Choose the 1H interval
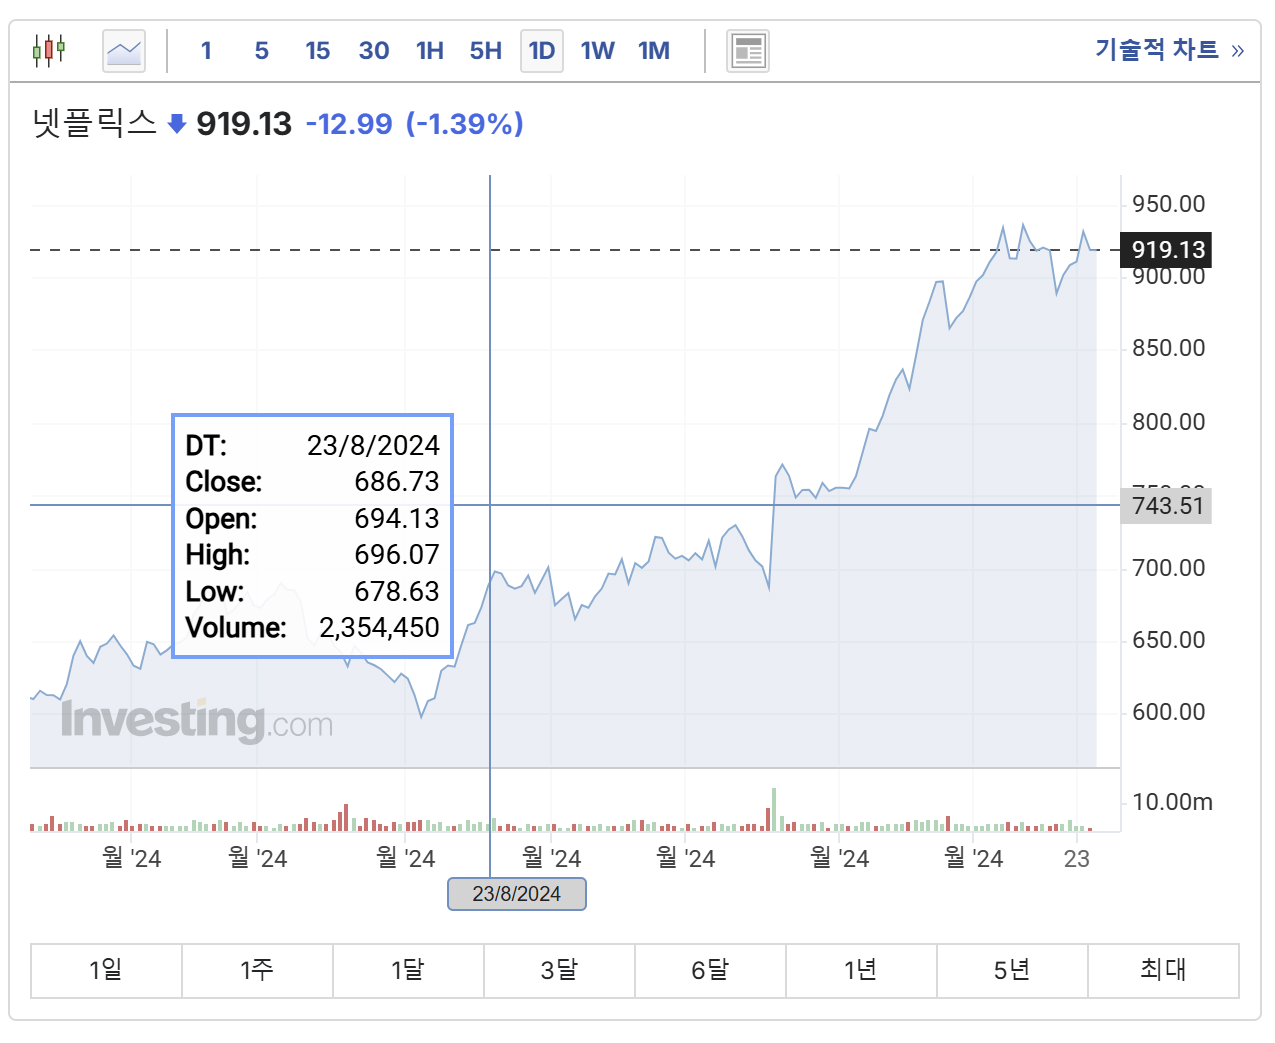 pyautogui.click(x=430, y=50)
